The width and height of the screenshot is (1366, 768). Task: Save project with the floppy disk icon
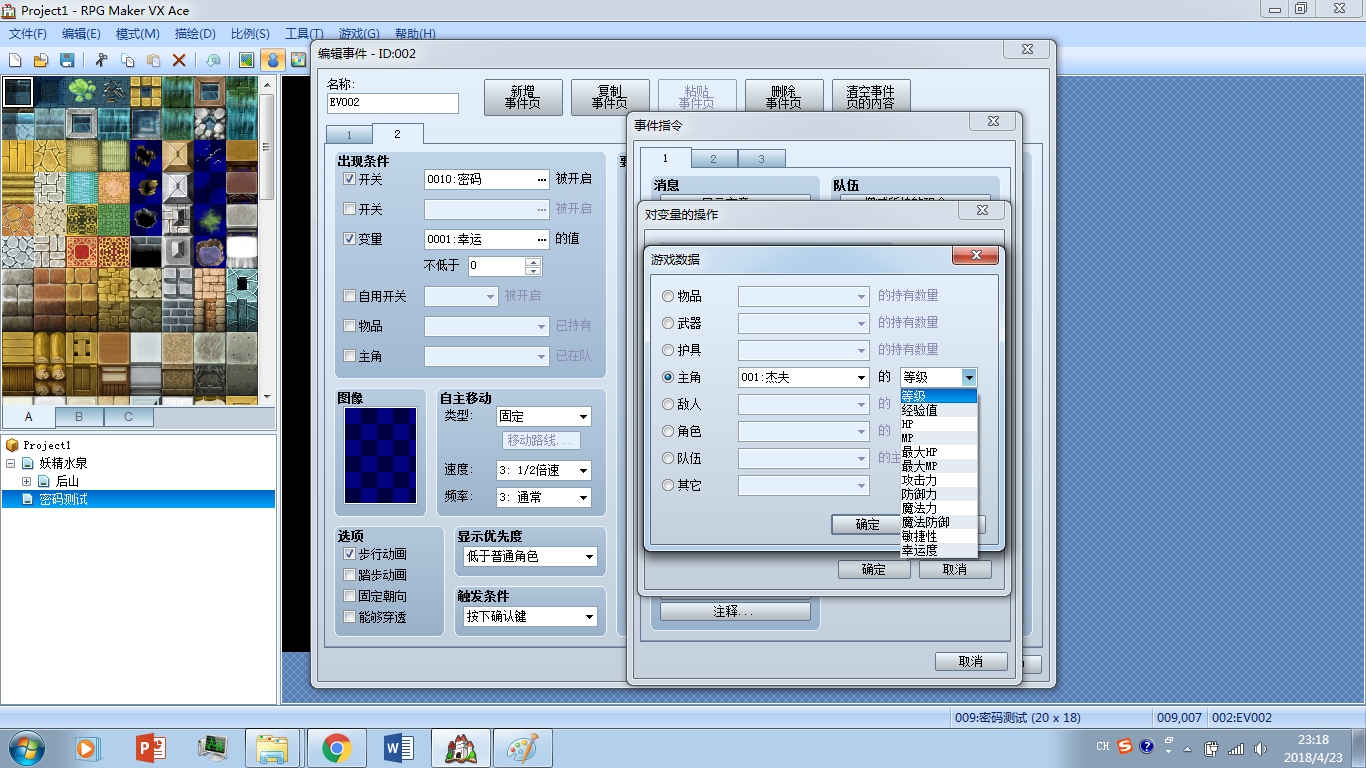67,60
